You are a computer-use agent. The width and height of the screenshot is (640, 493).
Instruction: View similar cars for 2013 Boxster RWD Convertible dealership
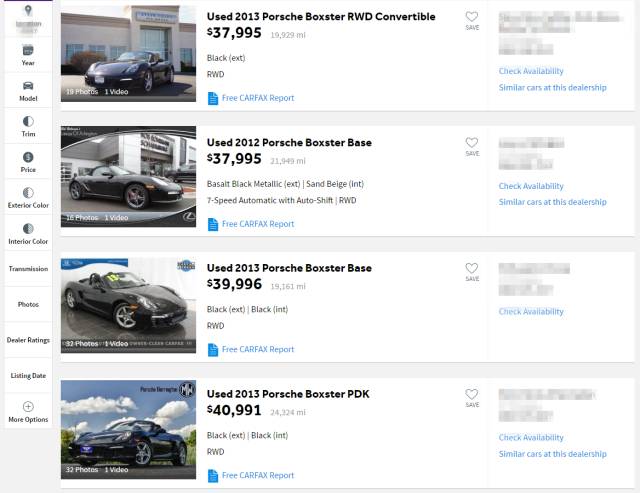tap(553, 88)
